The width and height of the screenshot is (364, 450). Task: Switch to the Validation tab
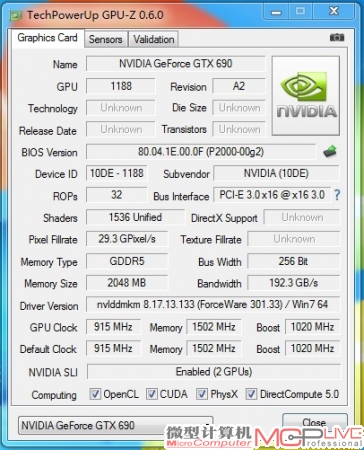pos(154,39)
